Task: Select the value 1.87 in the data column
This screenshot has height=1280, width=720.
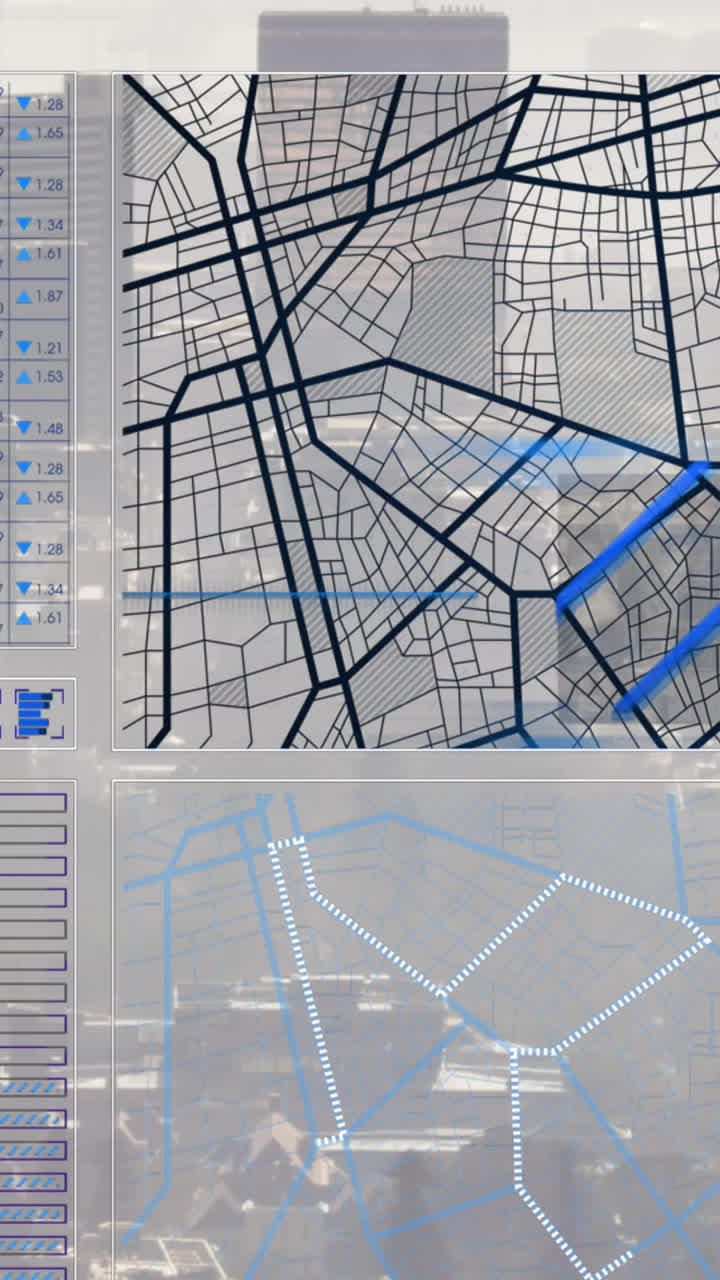Action: (50, 297)
